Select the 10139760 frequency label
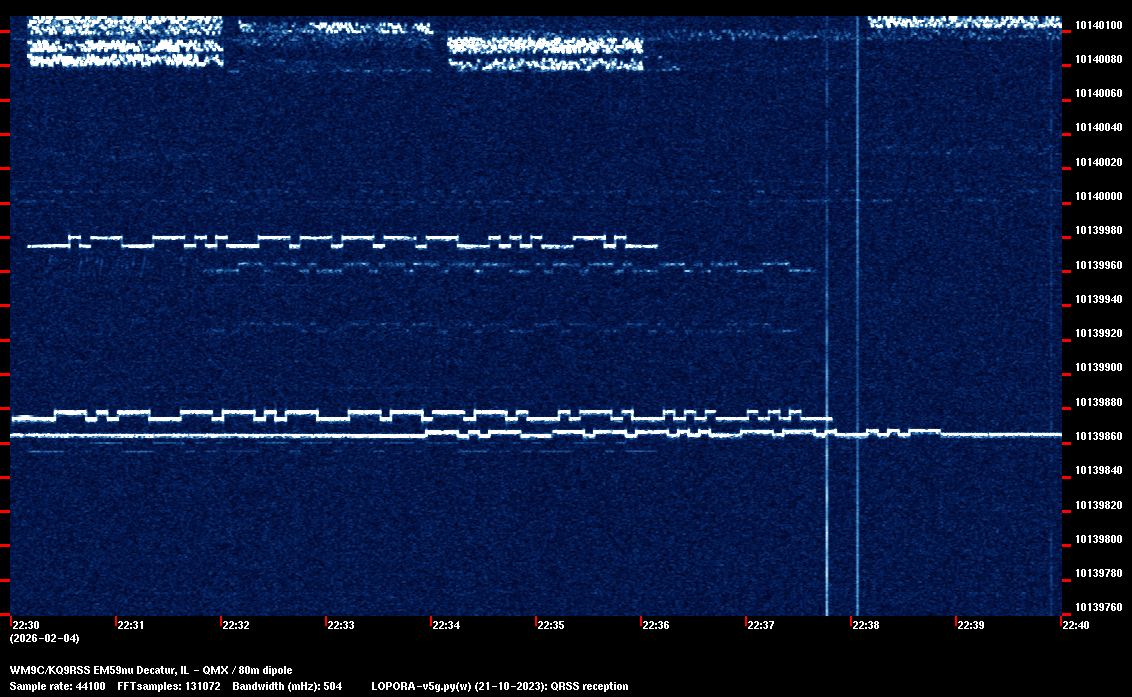The image size is (1132, 697). pos(1097,607)
